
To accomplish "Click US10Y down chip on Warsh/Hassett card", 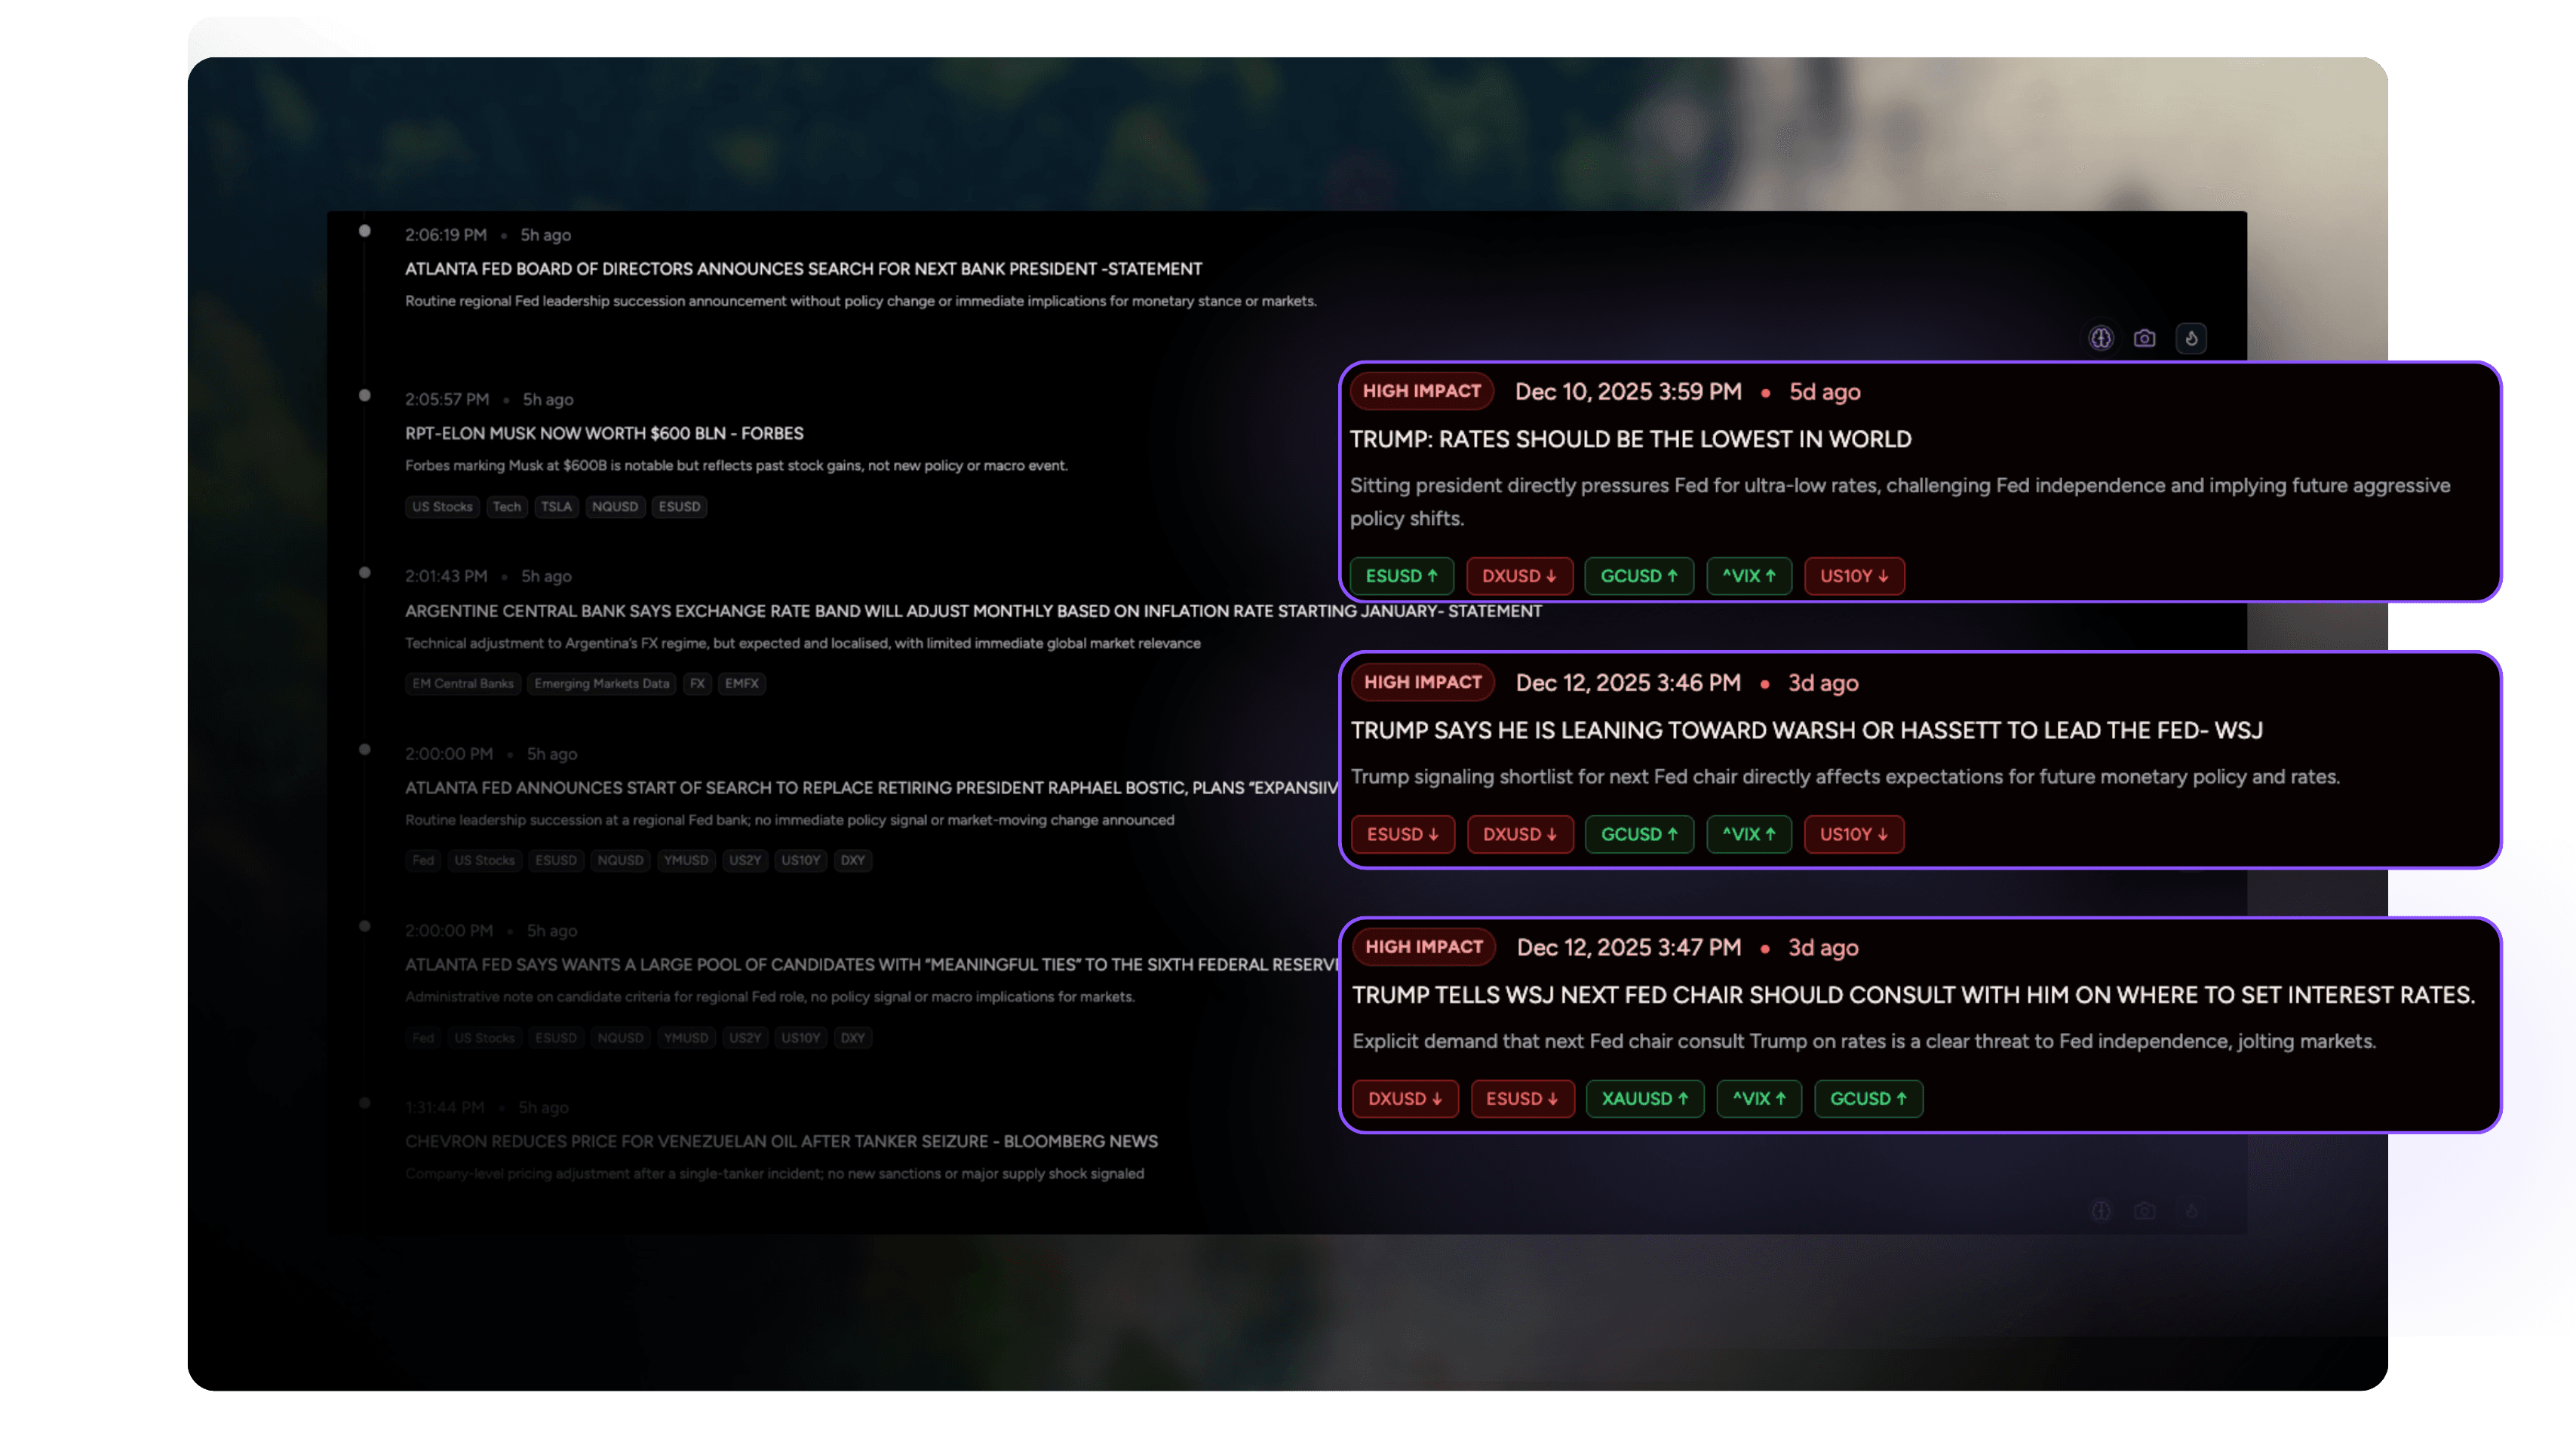I will pos(1854,834).
